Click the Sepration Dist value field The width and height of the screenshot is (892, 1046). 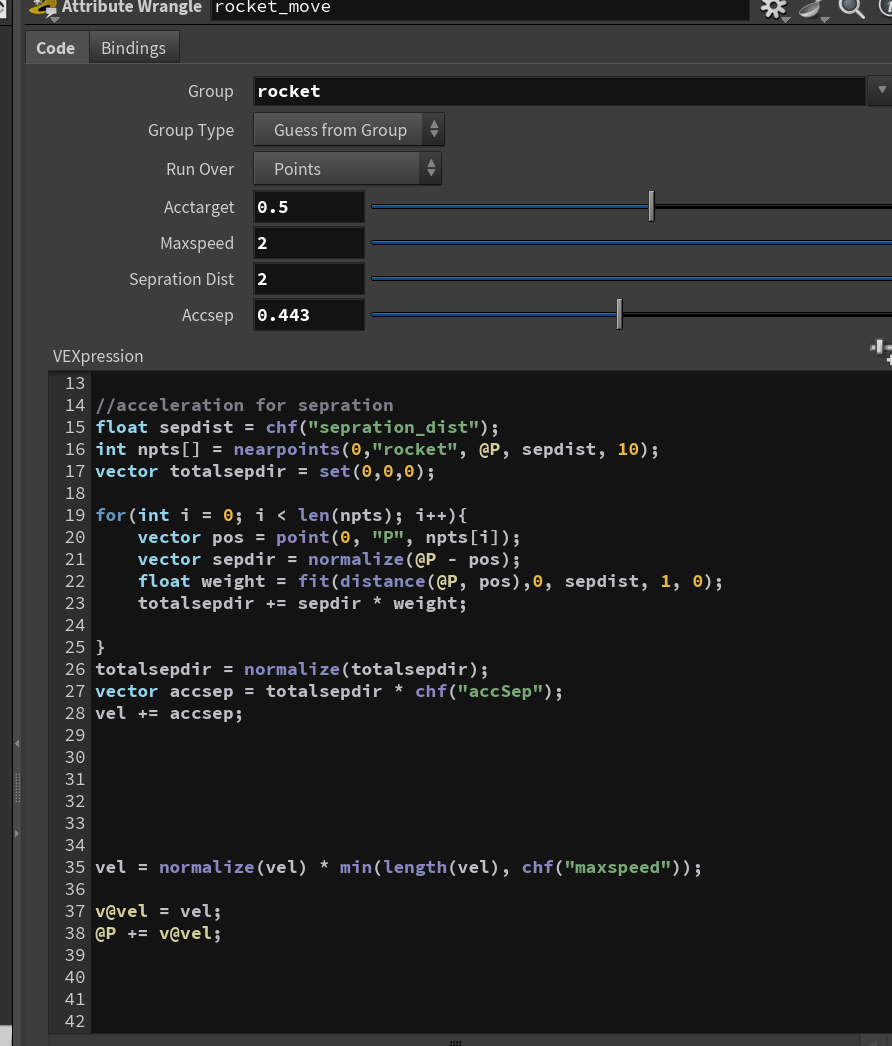(x=308, y=279)
